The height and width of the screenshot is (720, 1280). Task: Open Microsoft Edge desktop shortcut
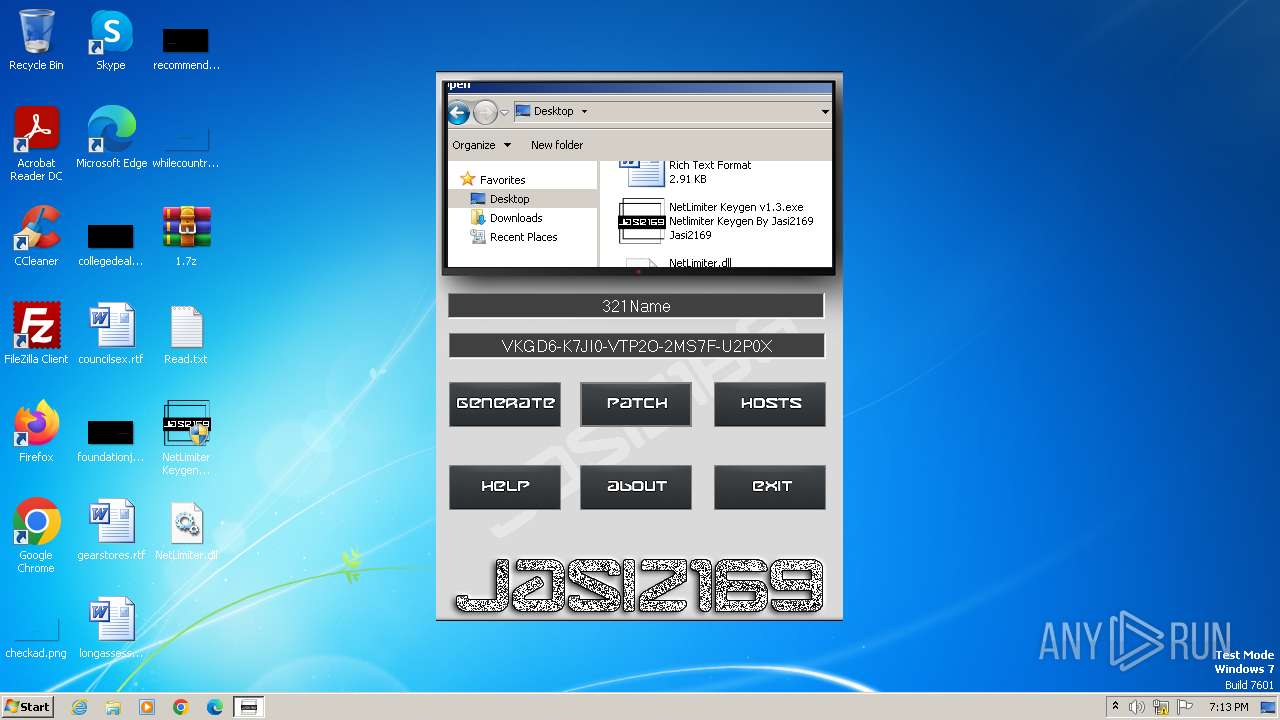tap(111, 137)
